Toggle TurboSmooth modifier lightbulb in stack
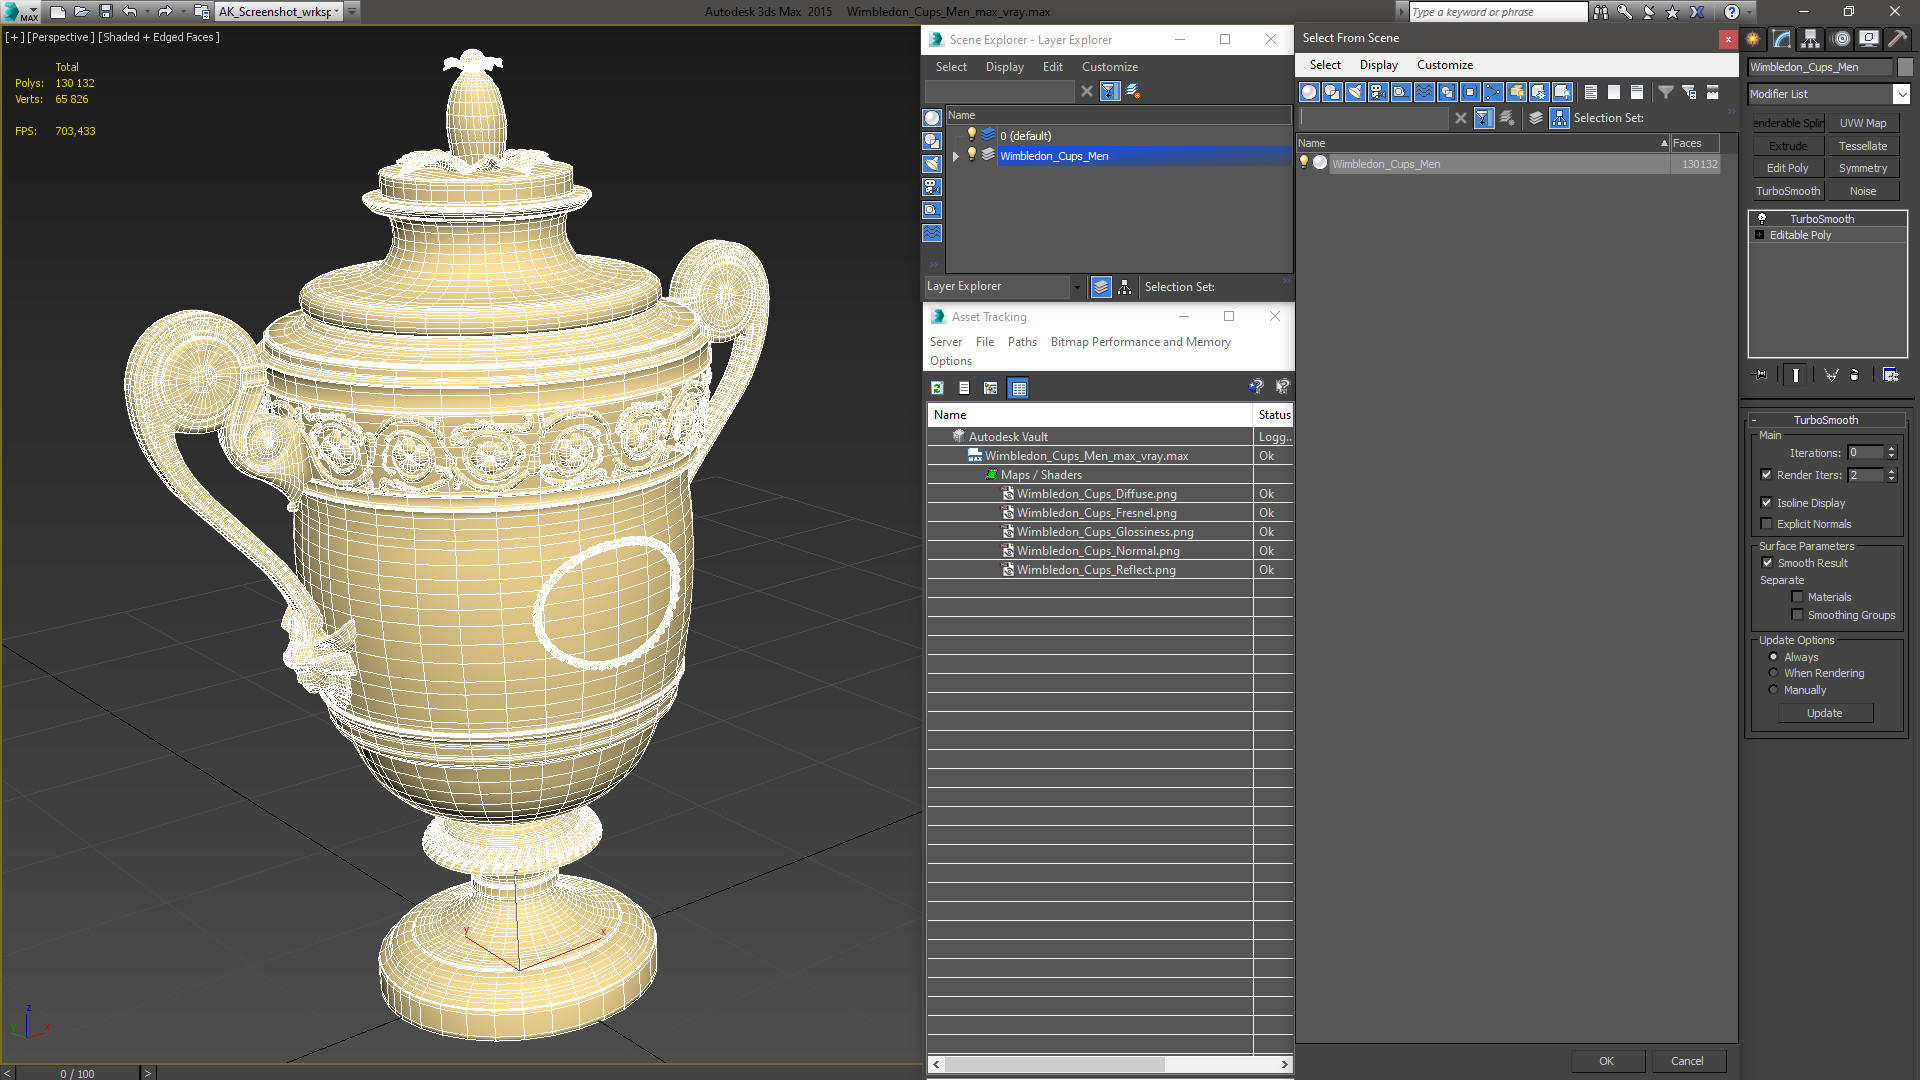The height and width of the screenshot is (1080, 1920). (x=1762, y=218)
